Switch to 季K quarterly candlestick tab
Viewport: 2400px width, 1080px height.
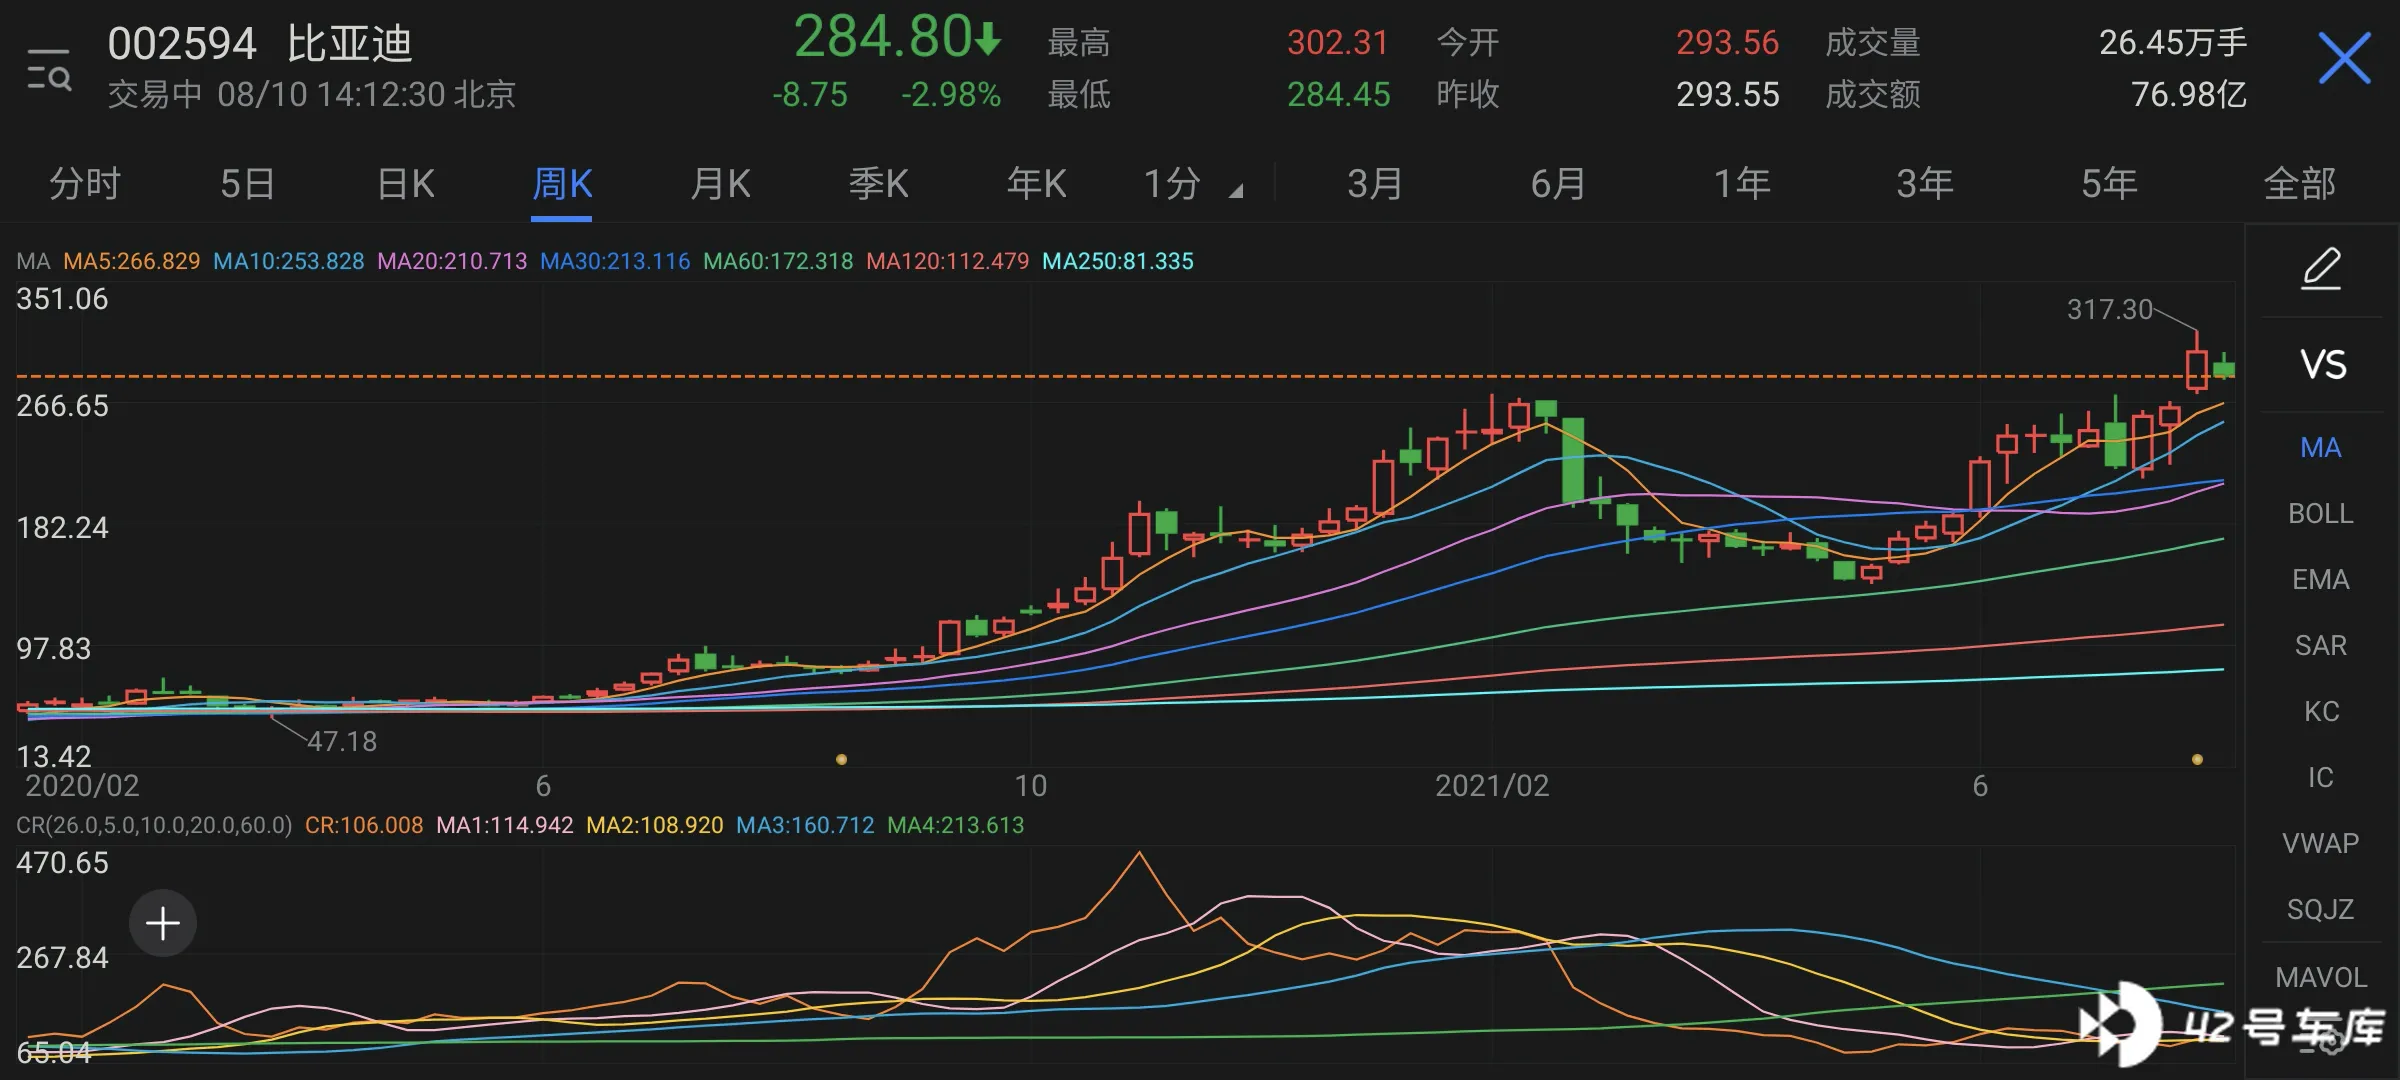click(878, 184)
